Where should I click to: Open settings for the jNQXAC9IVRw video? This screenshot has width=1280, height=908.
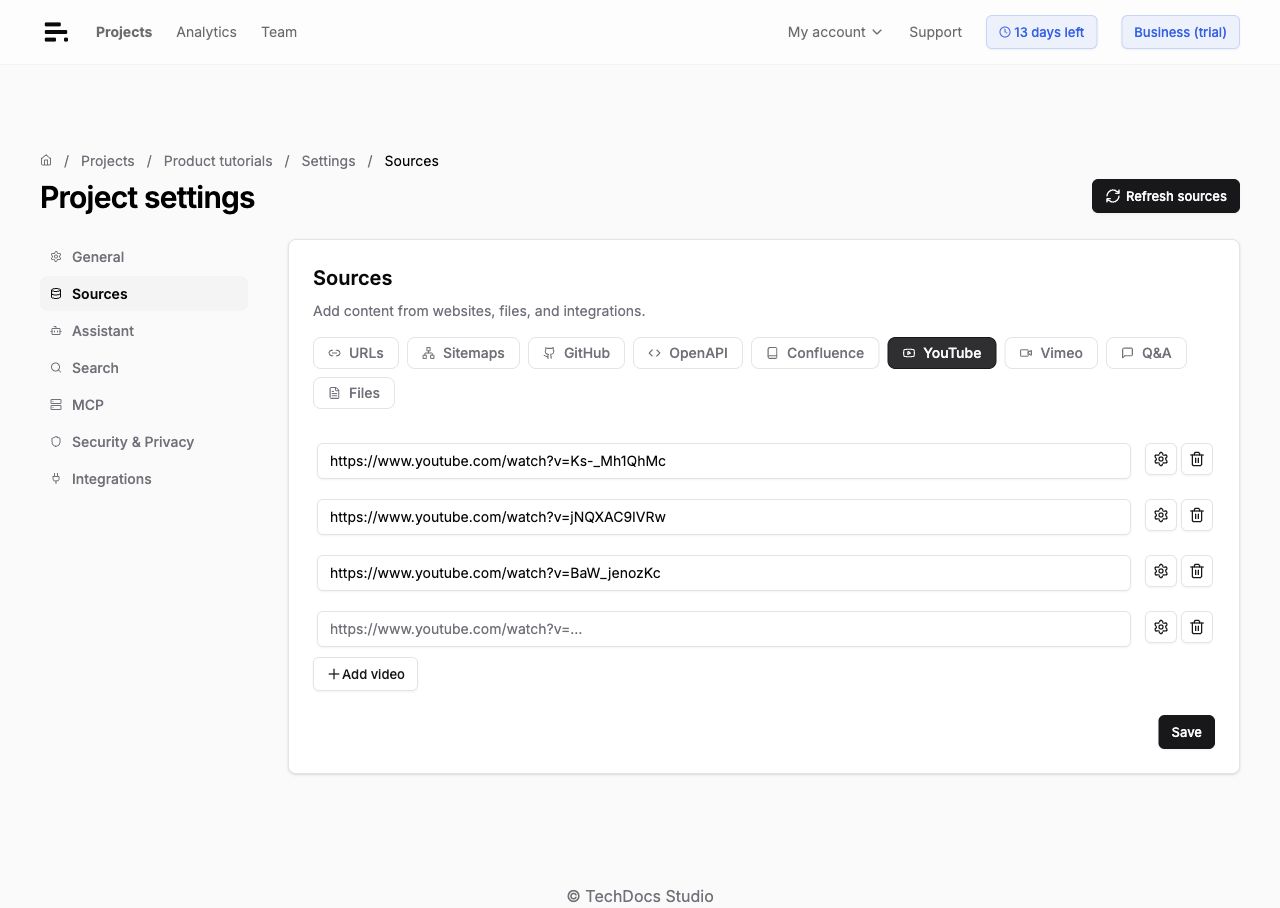[x=1161, y=515]
